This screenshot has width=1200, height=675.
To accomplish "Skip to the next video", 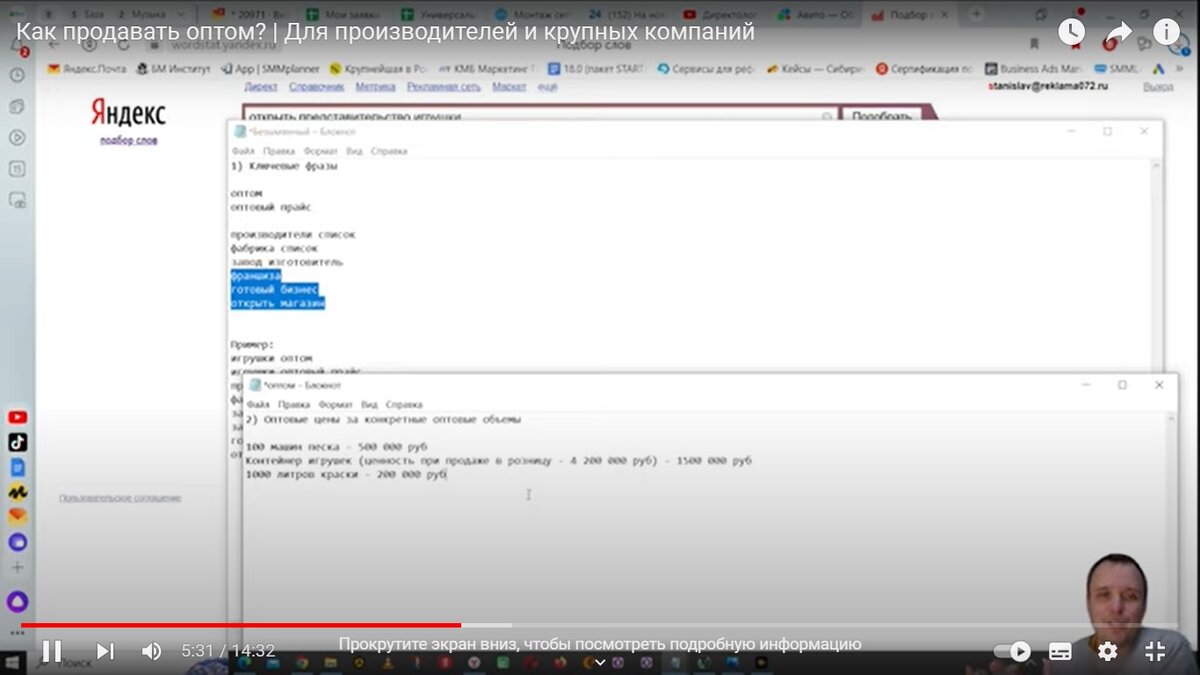I will (x=105, y=651).
